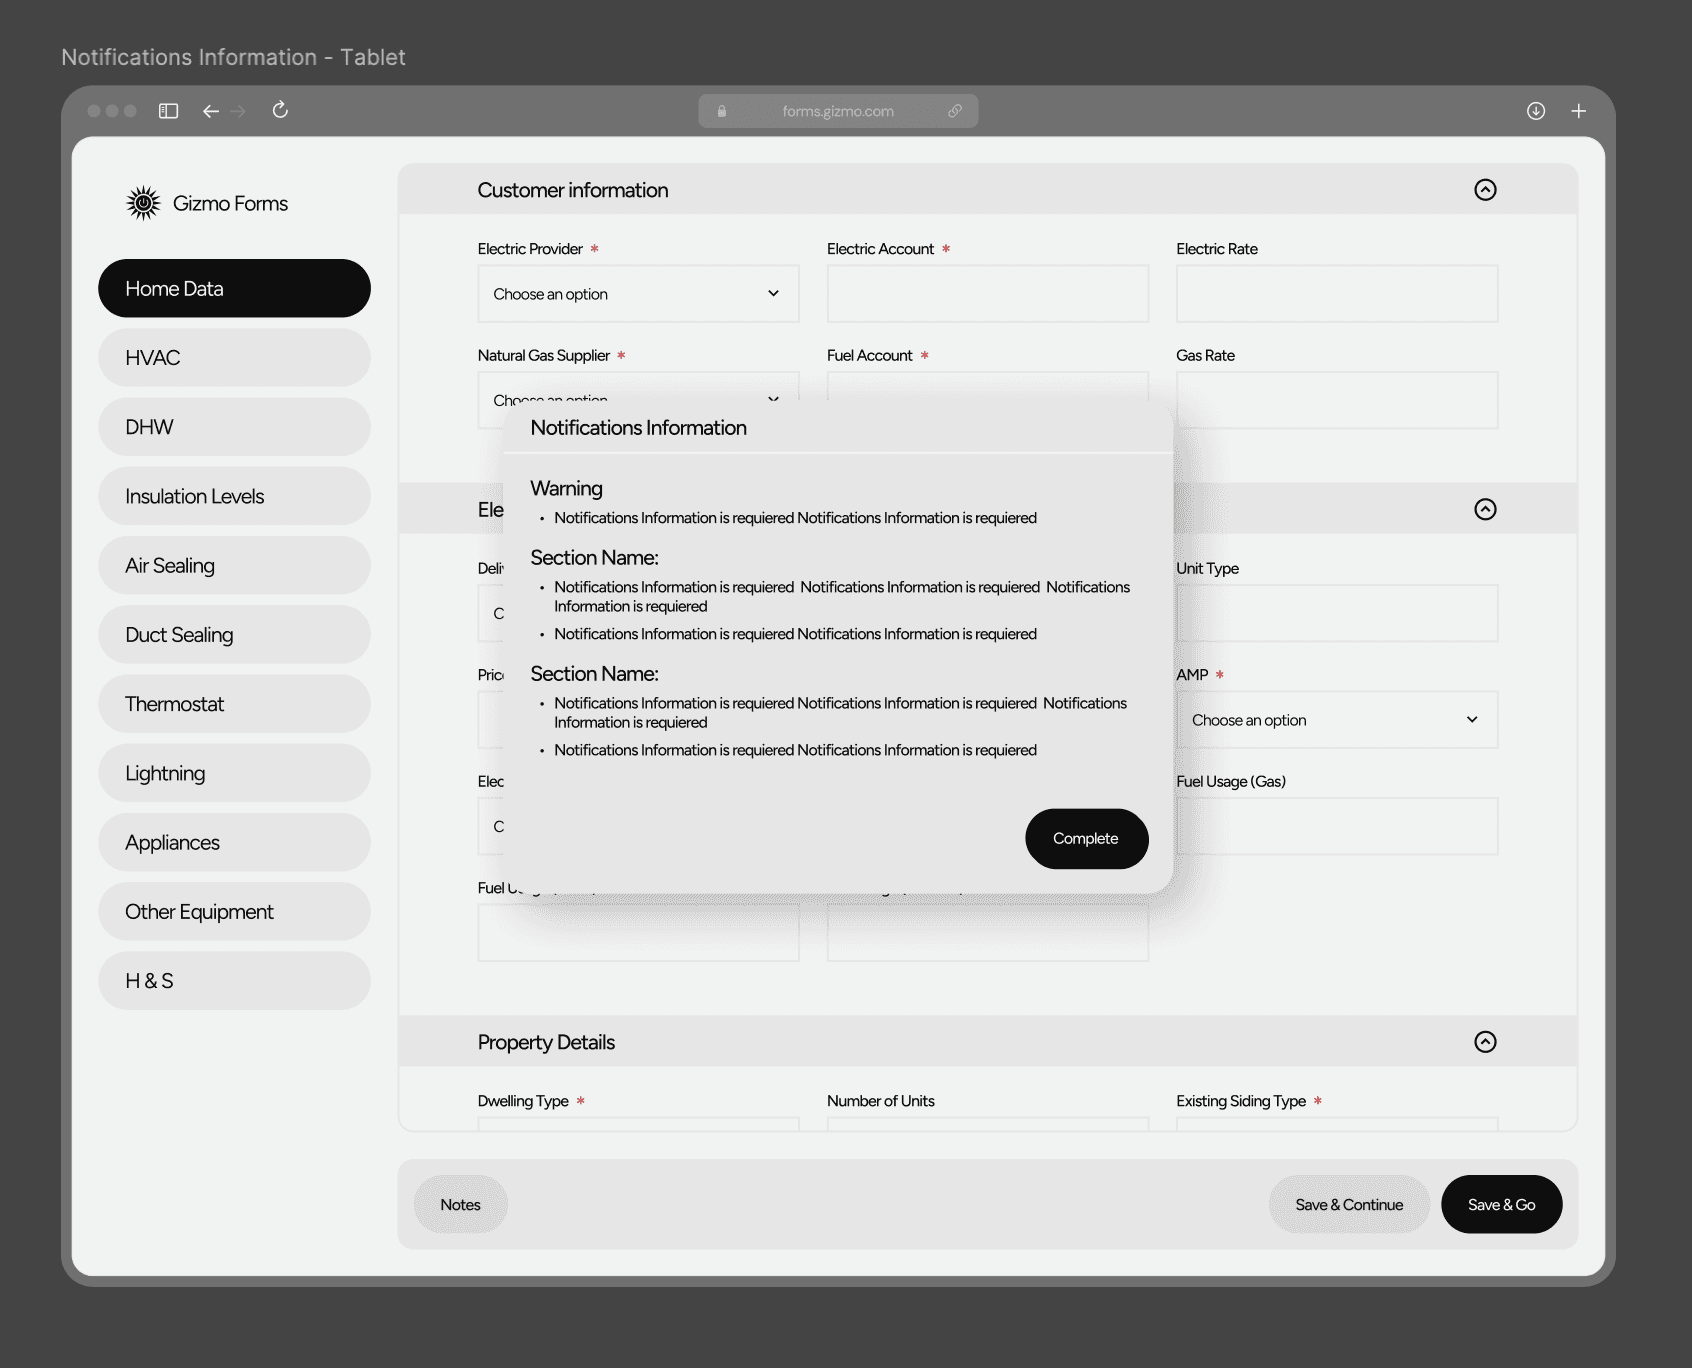
Task: Click the Complete button in the dialog
Action: point(1086,839)
